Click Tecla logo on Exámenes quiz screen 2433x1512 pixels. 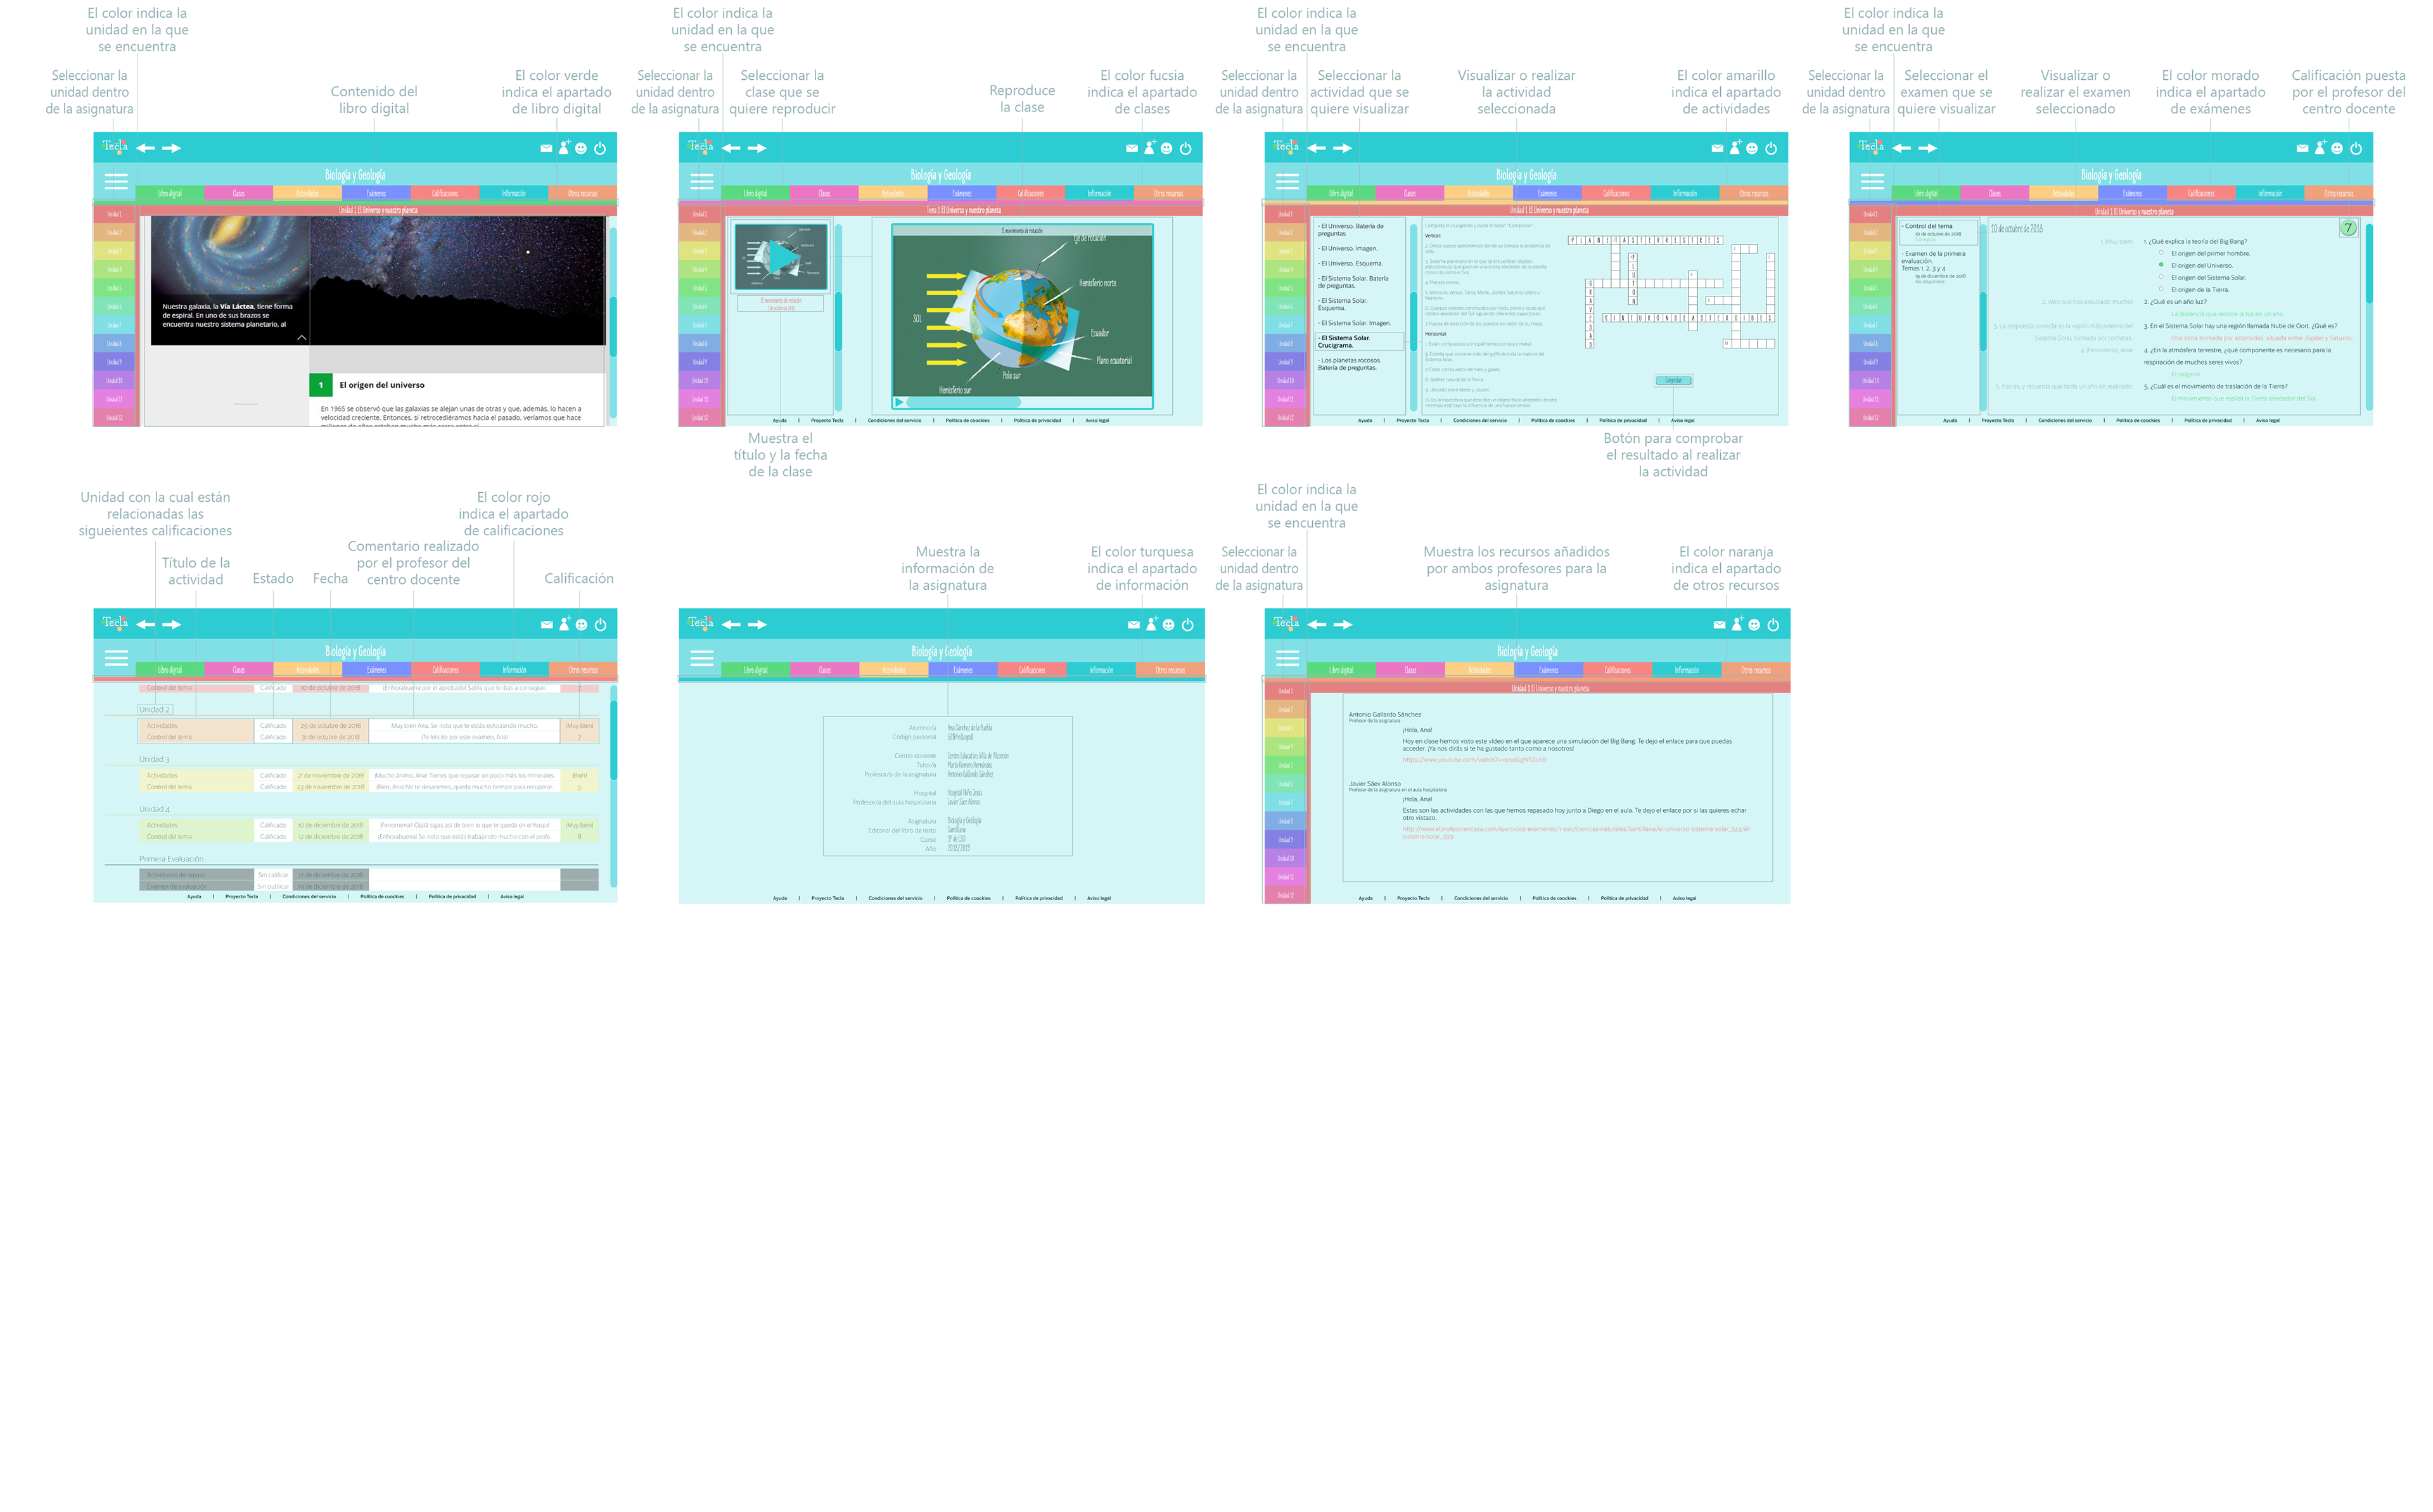[x=1871, y=146]
